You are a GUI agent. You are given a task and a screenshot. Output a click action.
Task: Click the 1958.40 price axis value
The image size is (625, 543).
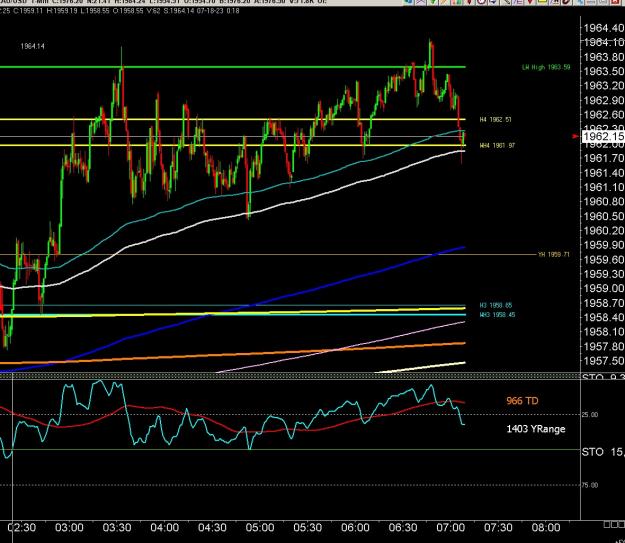click(604, 318)
